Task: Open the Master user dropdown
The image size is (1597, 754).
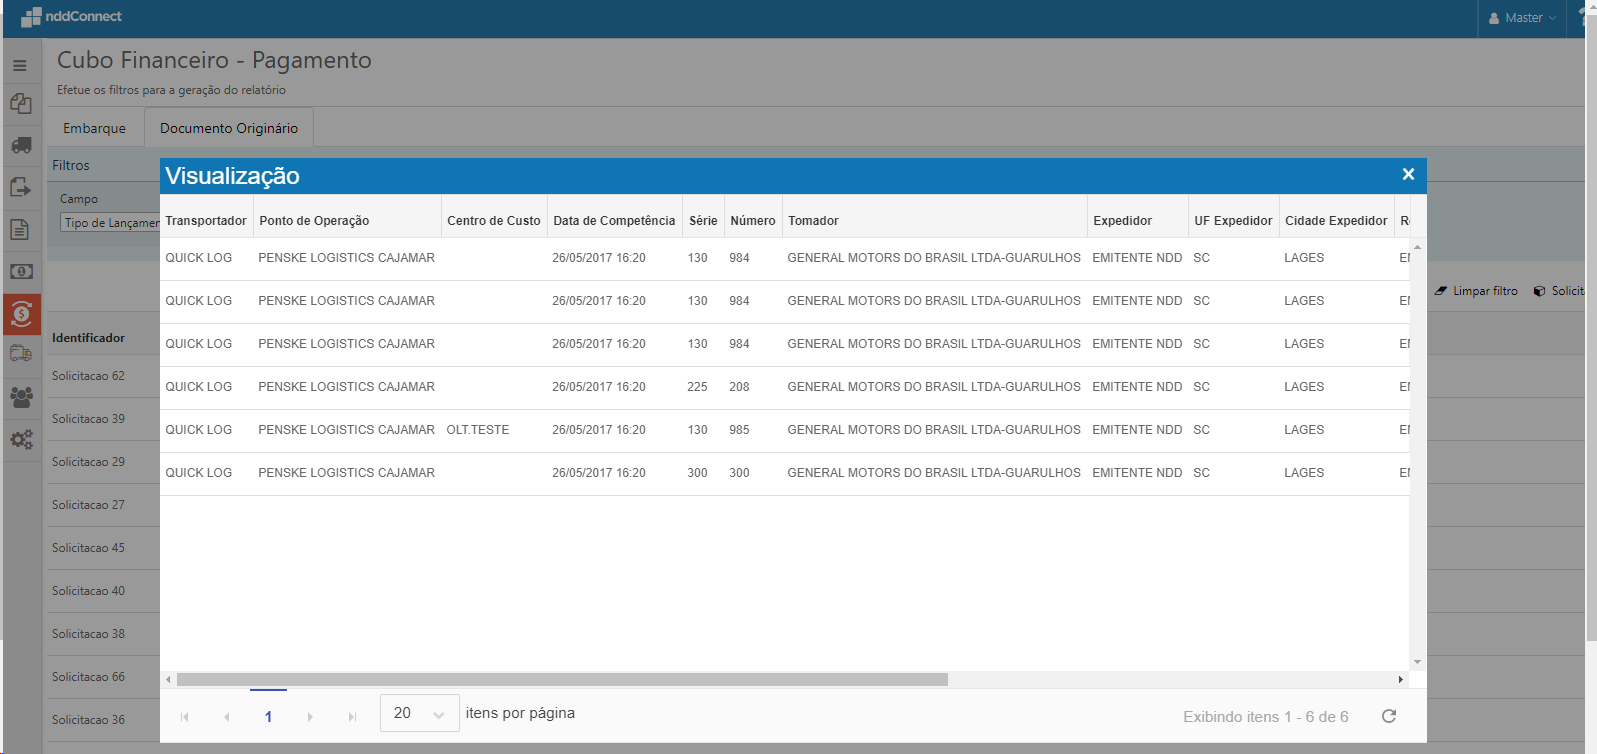Action: tap(1522, 18)
